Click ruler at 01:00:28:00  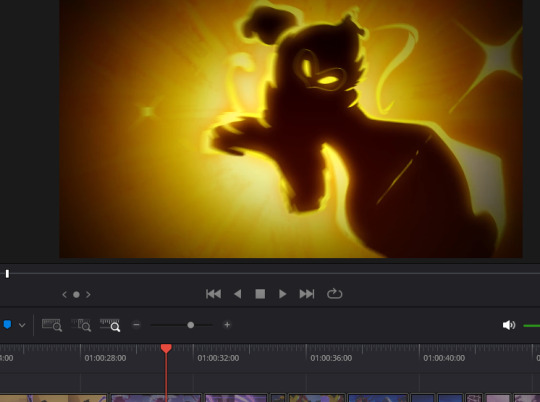tap(105, 358)
